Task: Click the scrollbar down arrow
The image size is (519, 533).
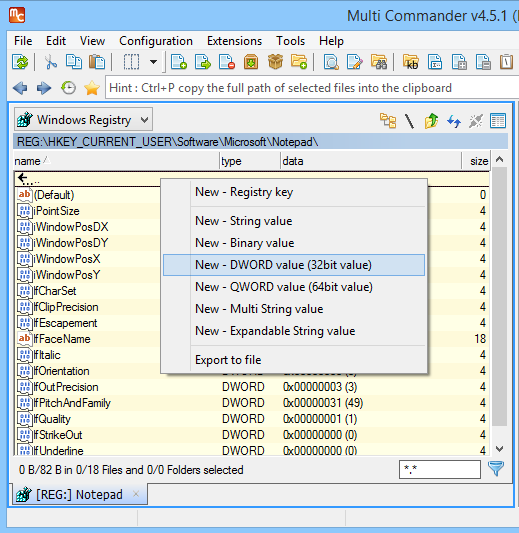Action: coord(499,449)
